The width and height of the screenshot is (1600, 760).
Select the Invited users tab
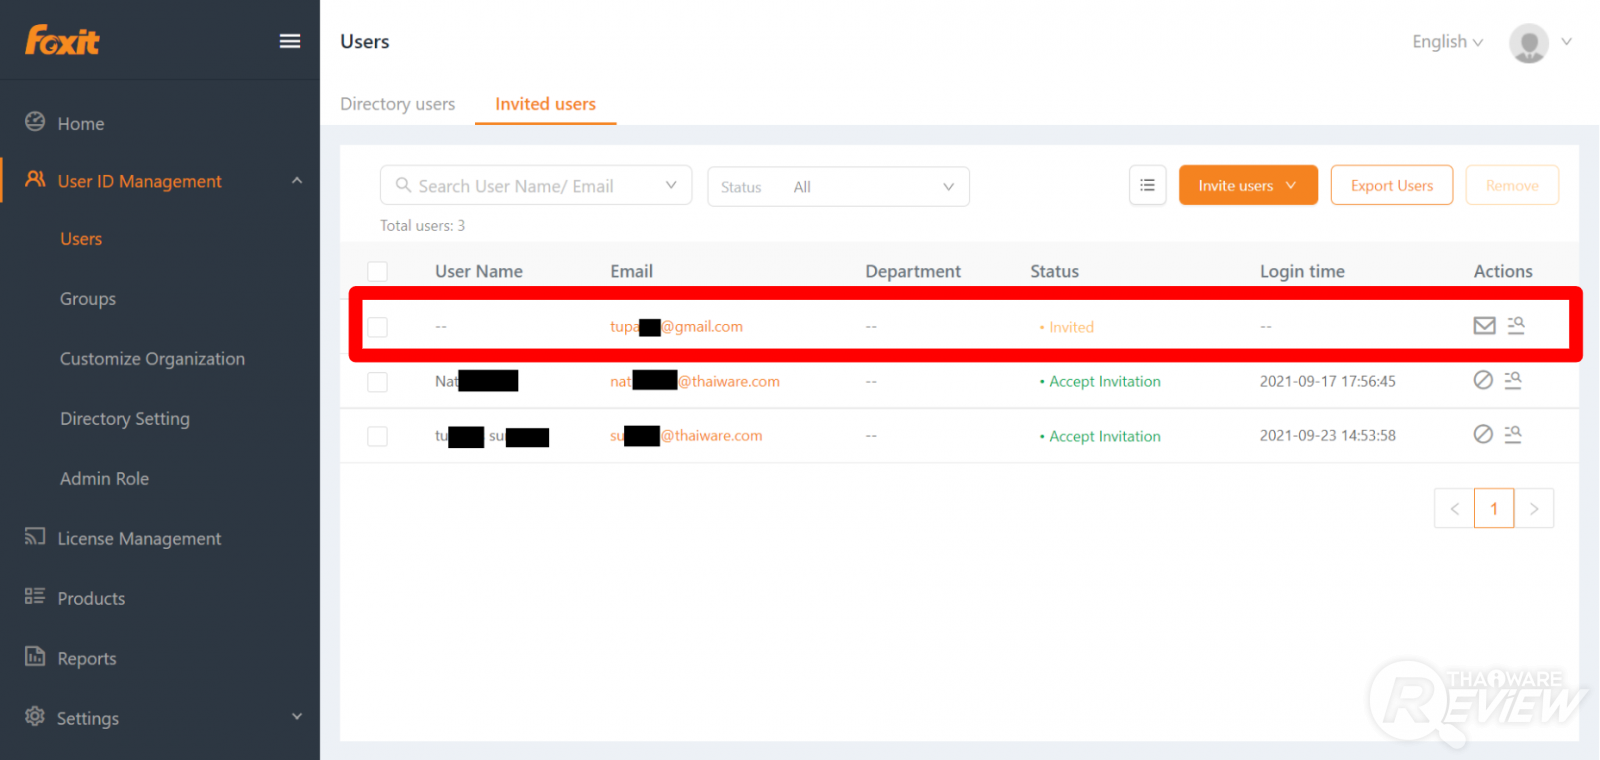[x=545, y=104]
